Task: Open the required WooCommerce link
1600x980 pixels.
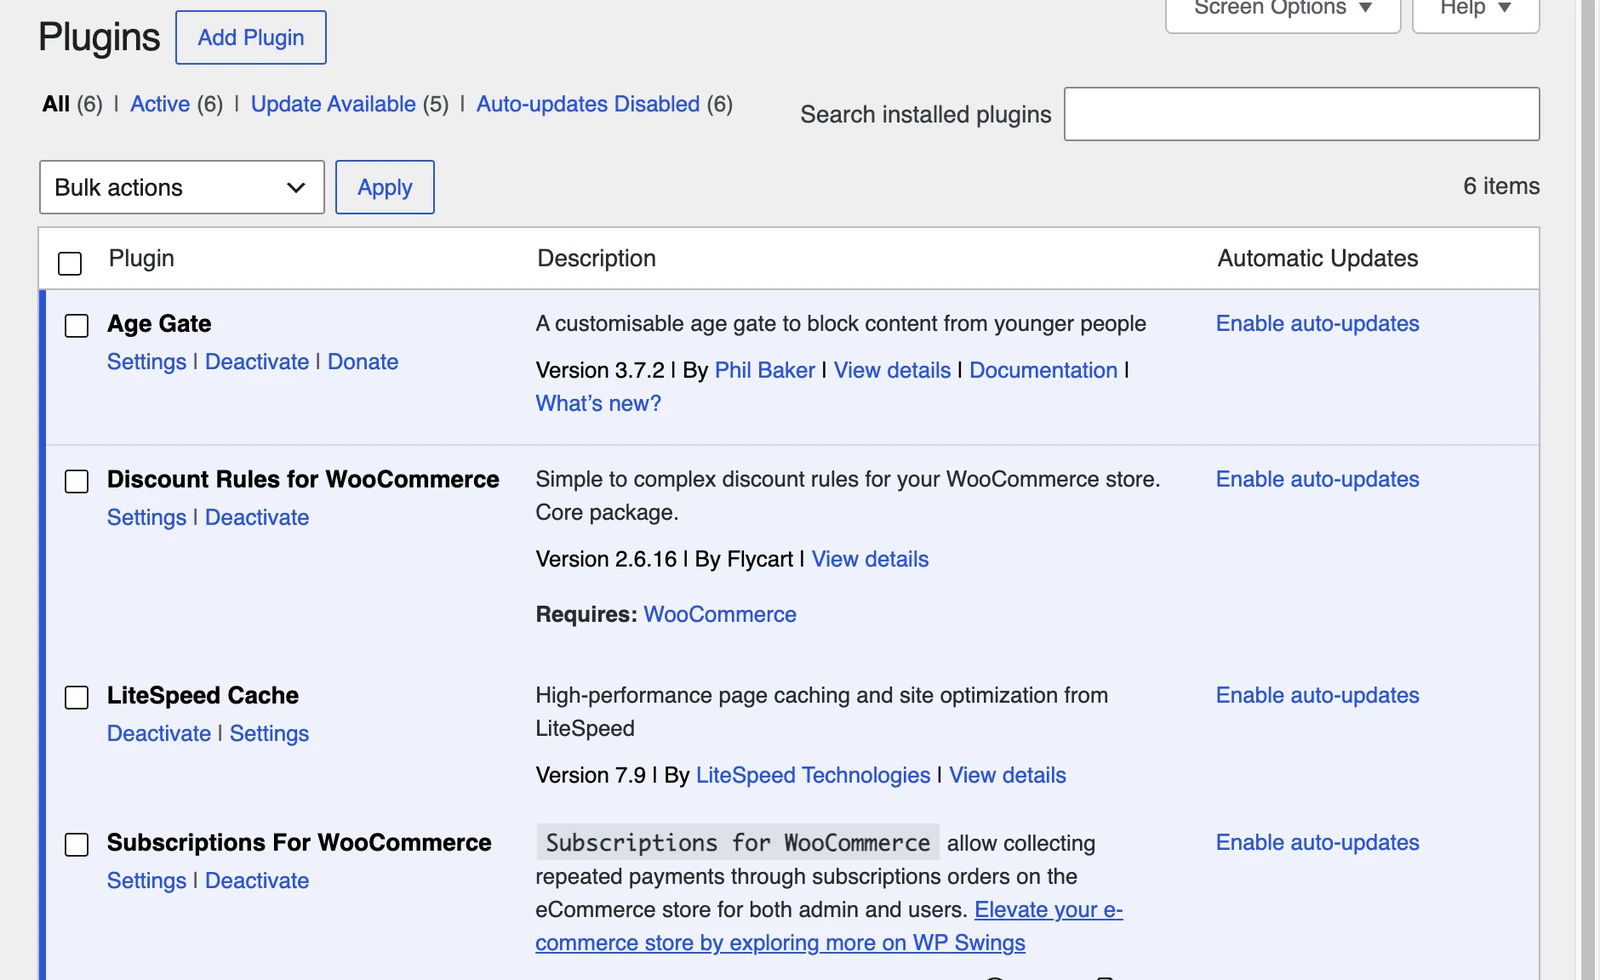Action: point(720,614)
